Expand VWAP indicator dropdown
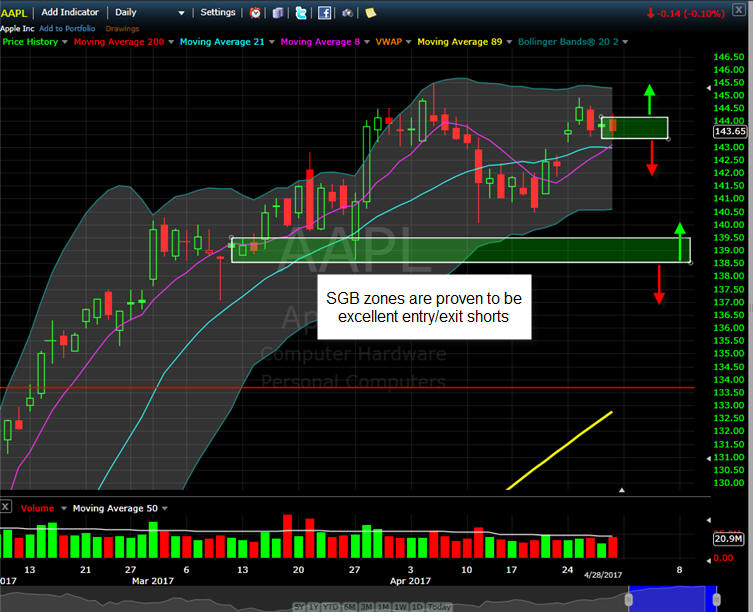Image resolution: width=753 pixels, height=612 pixels. coord(409,42)
